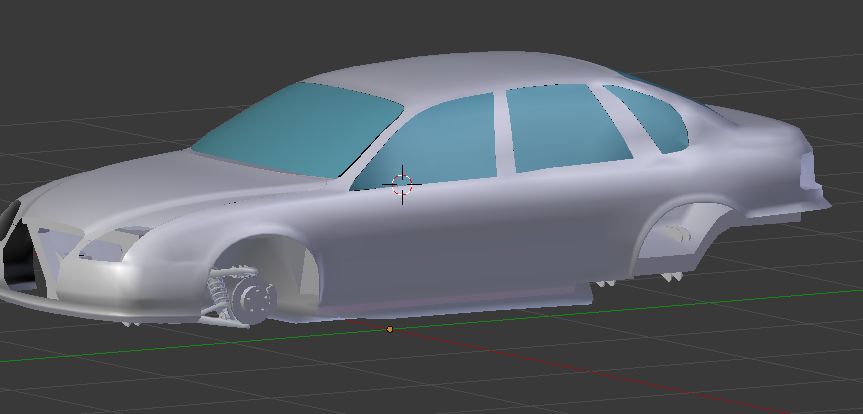
Task: Select the orange object origin dot
Action: 390,329
